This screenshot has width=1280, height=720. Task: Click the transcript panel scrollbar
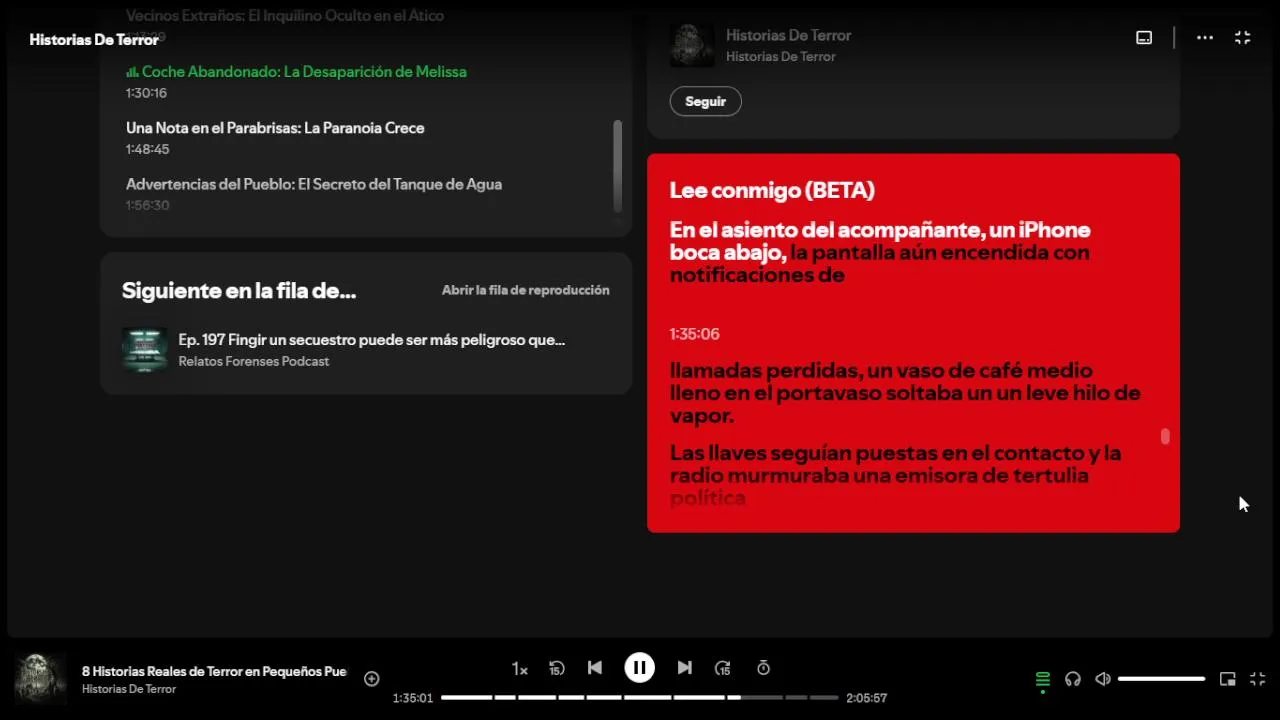click(x=1164, y=437)
